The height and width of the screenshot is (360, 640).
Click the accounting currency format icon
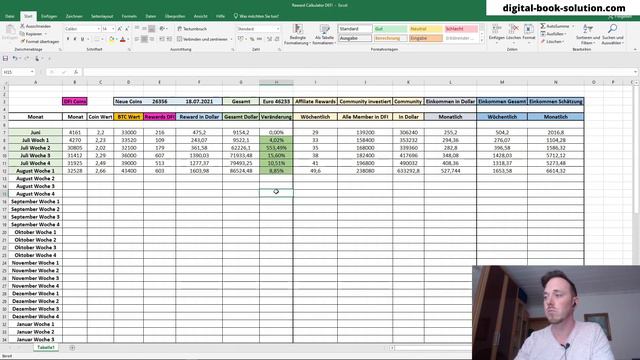[241, 39]
